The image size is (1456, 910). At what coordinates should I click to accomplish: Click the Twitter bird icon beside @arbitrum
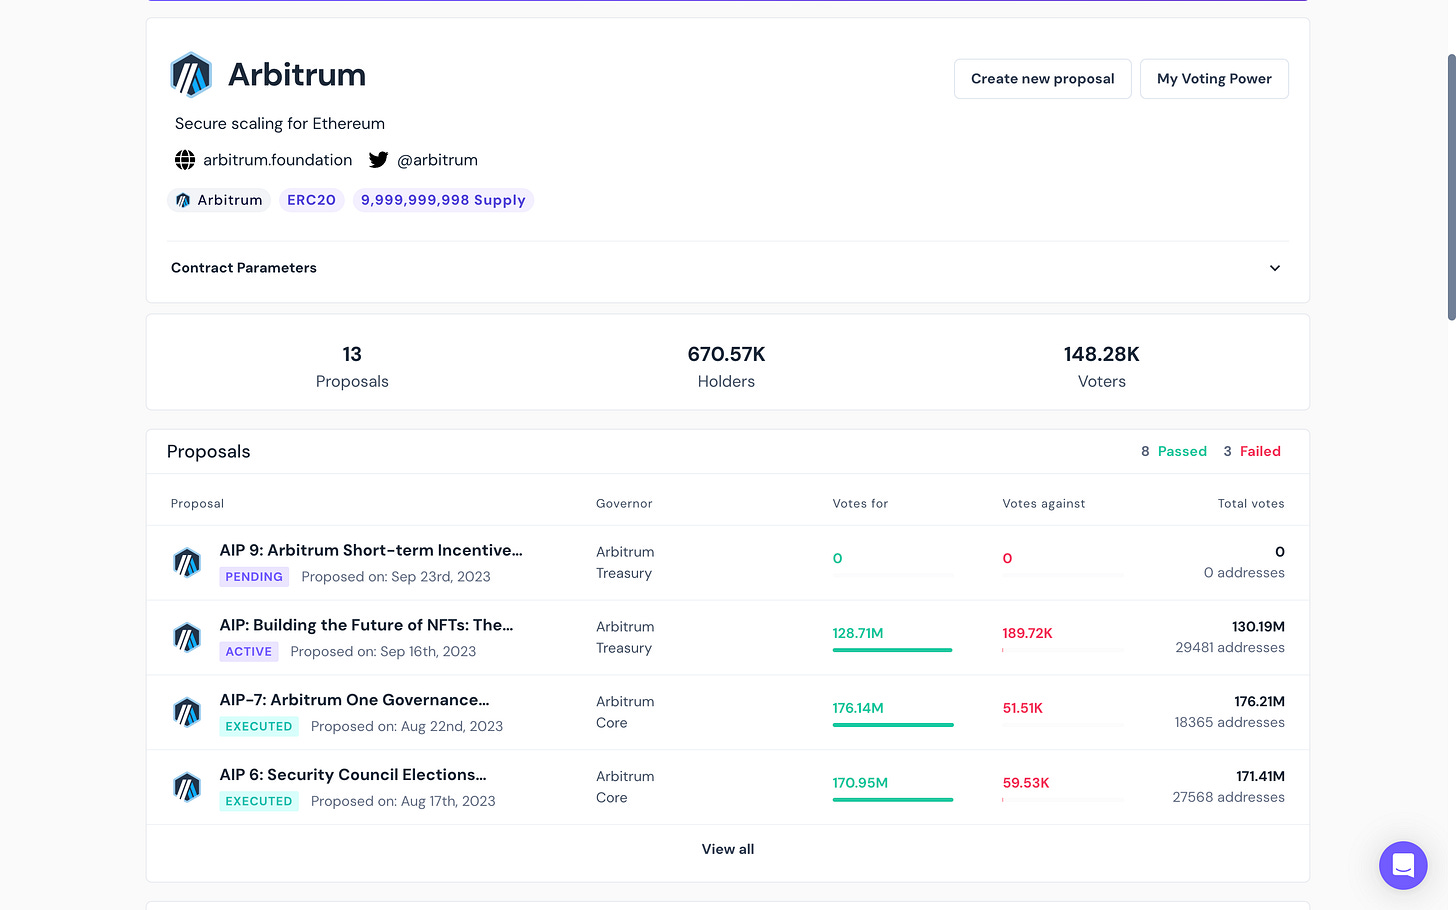pos(378,160)
